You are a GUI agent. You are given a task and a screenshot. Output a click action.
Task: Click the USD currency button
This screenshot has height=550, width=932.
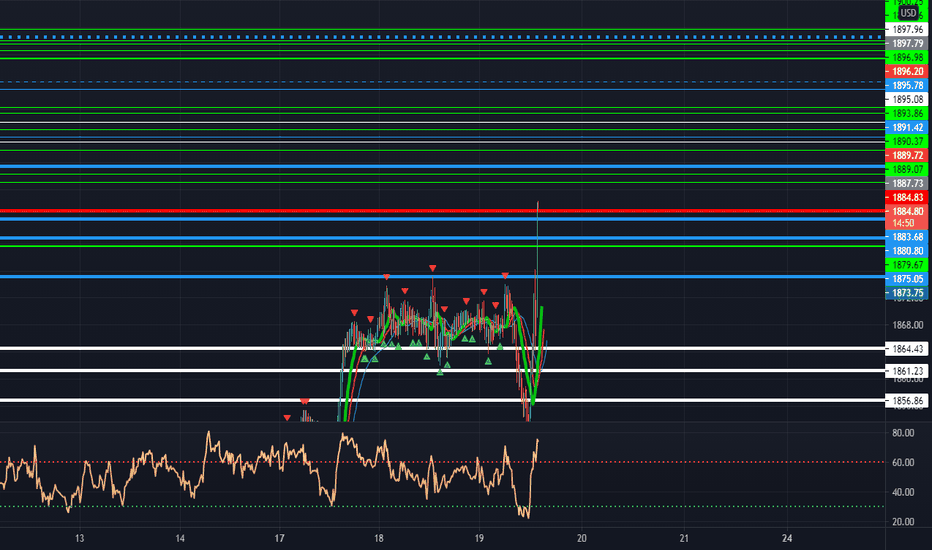908,13
